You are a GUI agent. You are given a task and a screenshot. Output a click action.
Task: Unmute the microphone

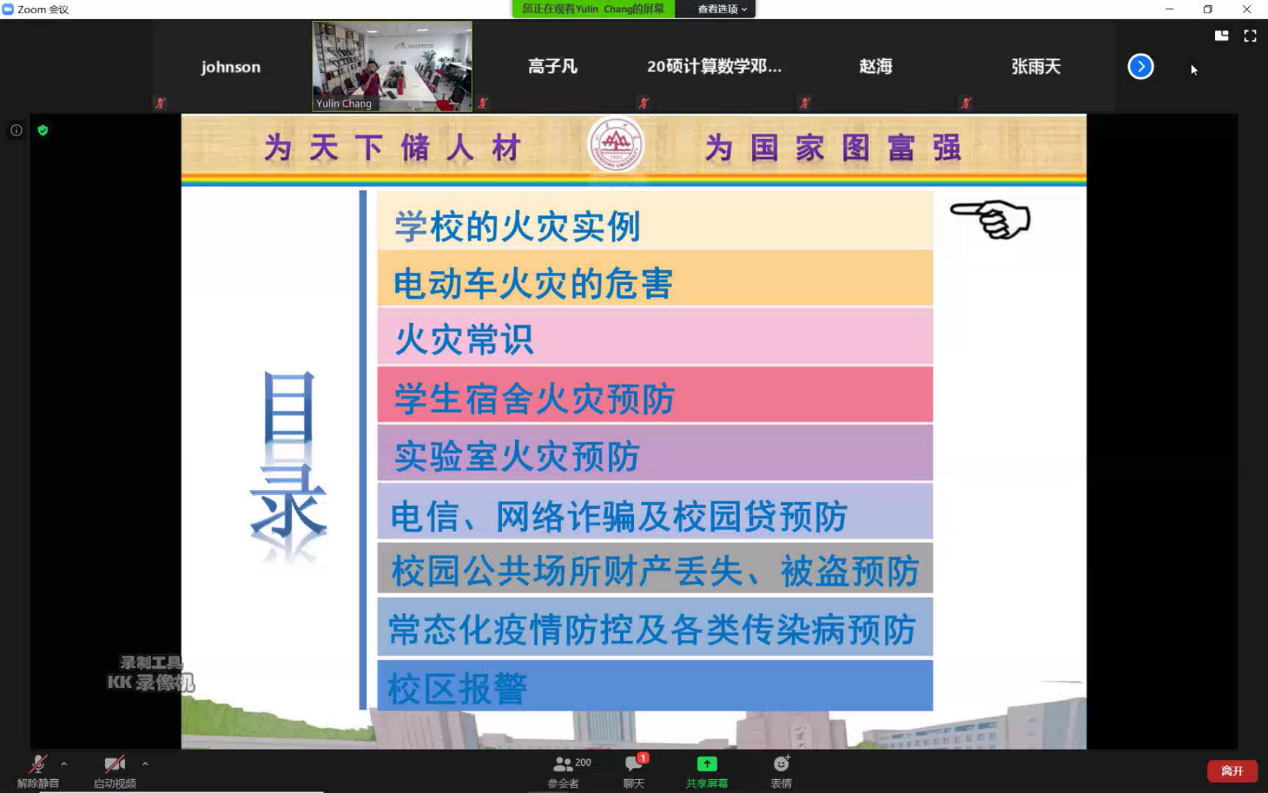coord(38,765)
